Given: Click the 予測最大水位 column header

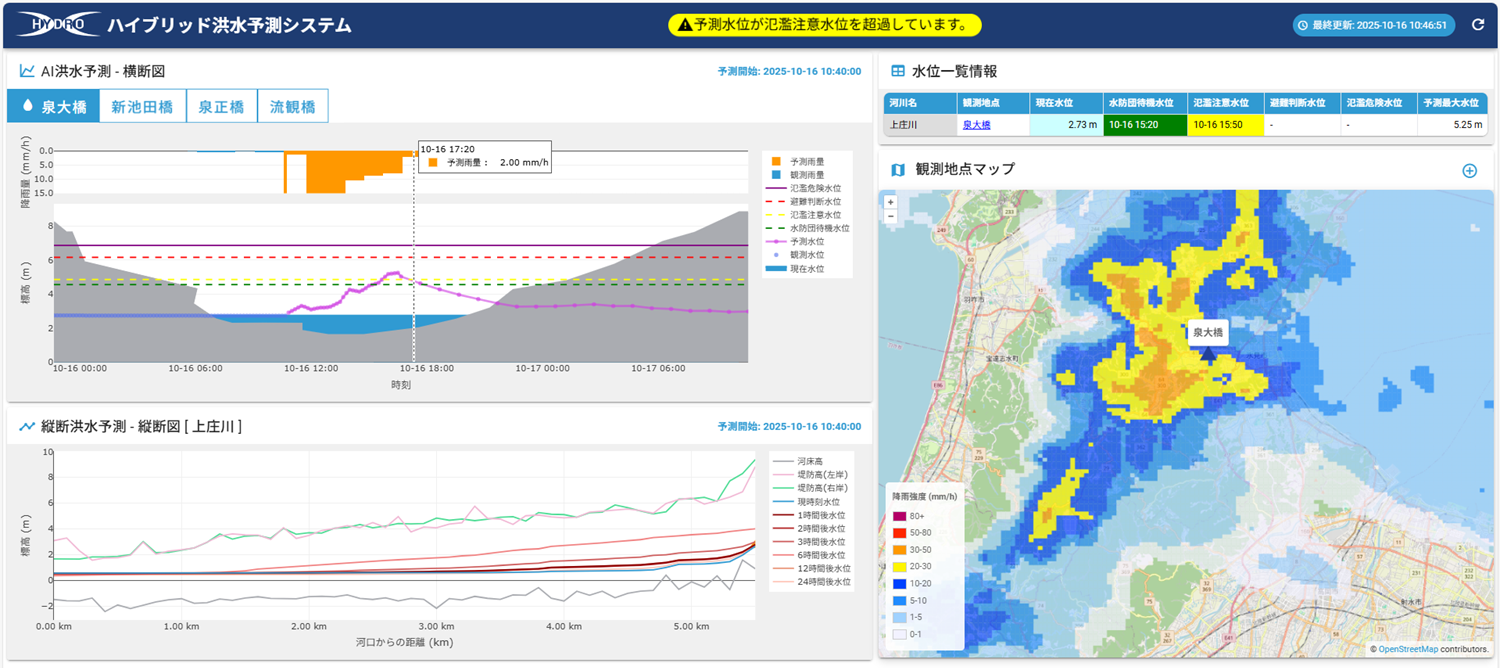Looking at the screenshot, I should tap(1451, 102).
